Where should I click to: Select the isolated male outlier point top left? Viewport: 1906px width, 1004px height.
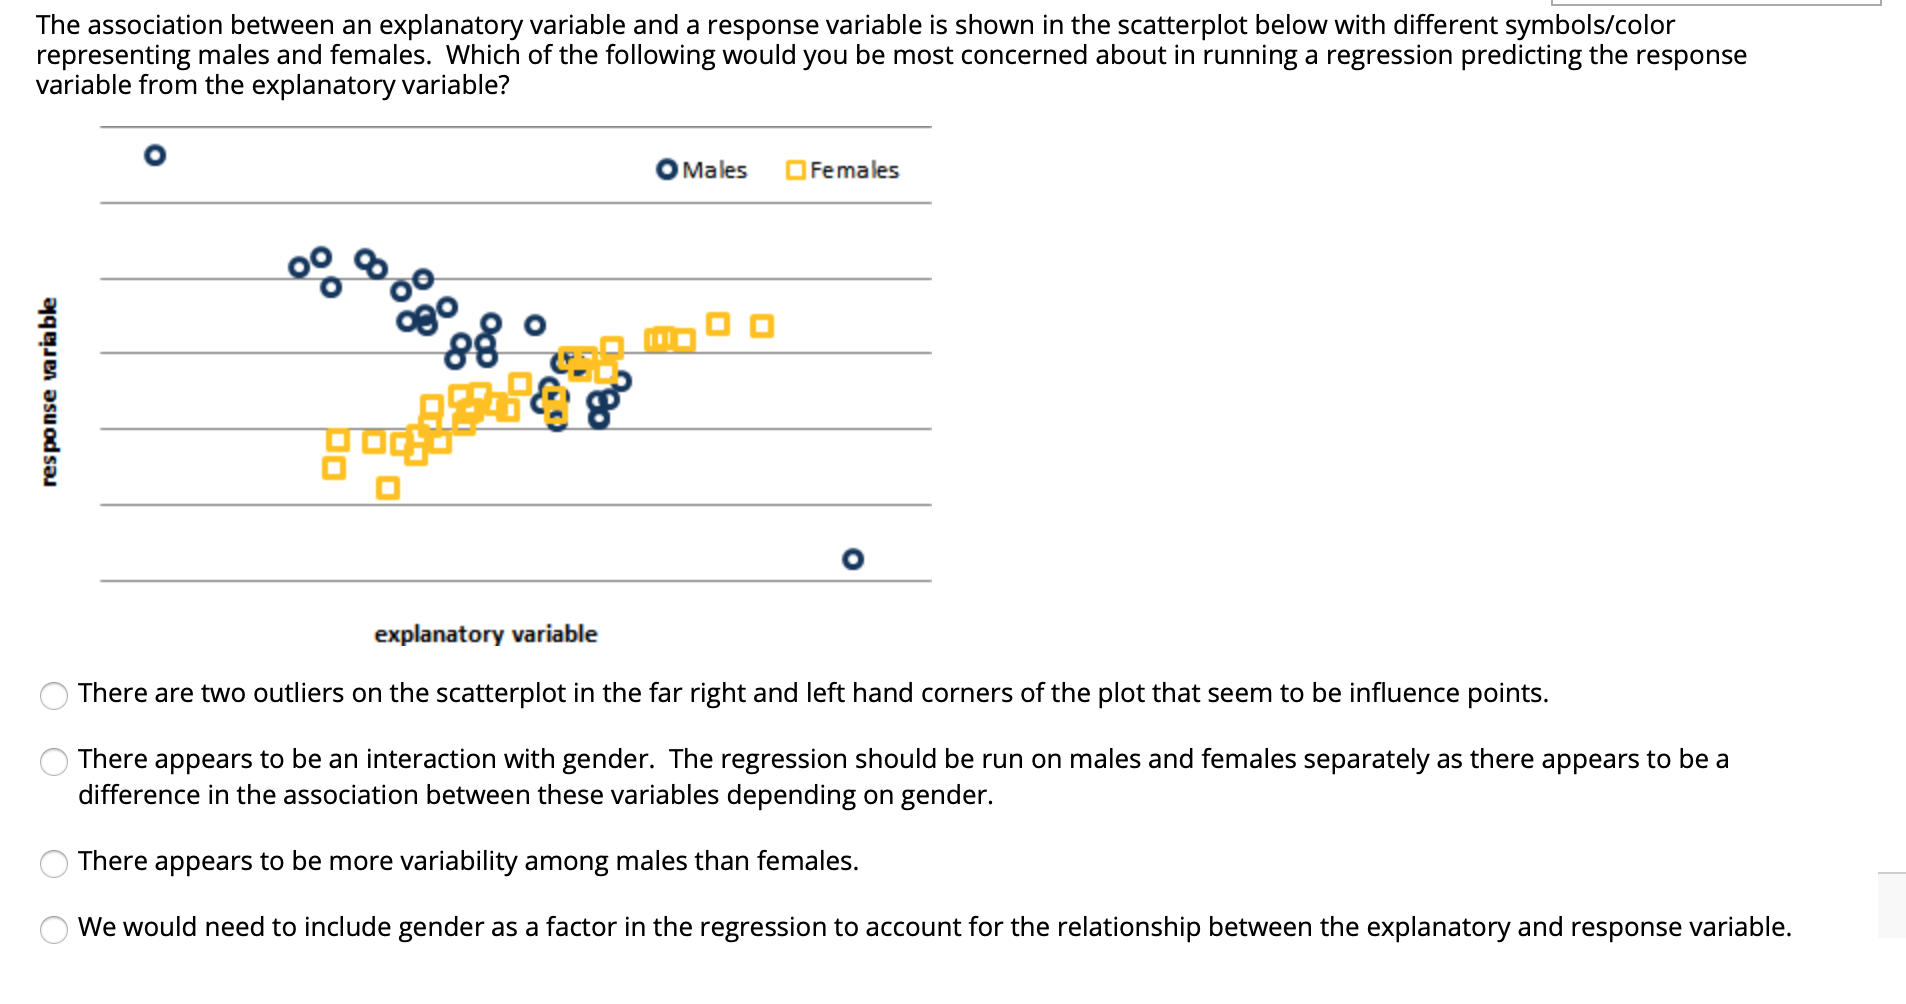(x=155, y=156)
